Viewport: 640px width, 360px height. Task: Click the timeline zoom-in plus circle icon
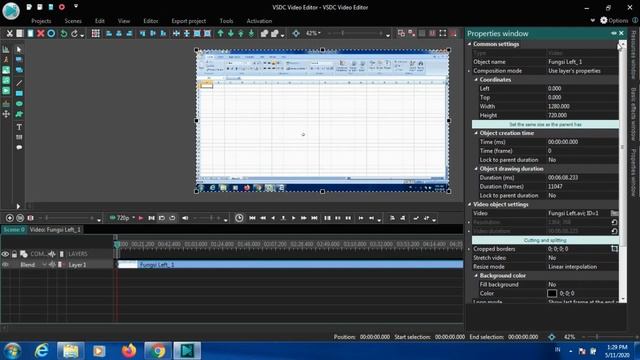click(9, 218)
